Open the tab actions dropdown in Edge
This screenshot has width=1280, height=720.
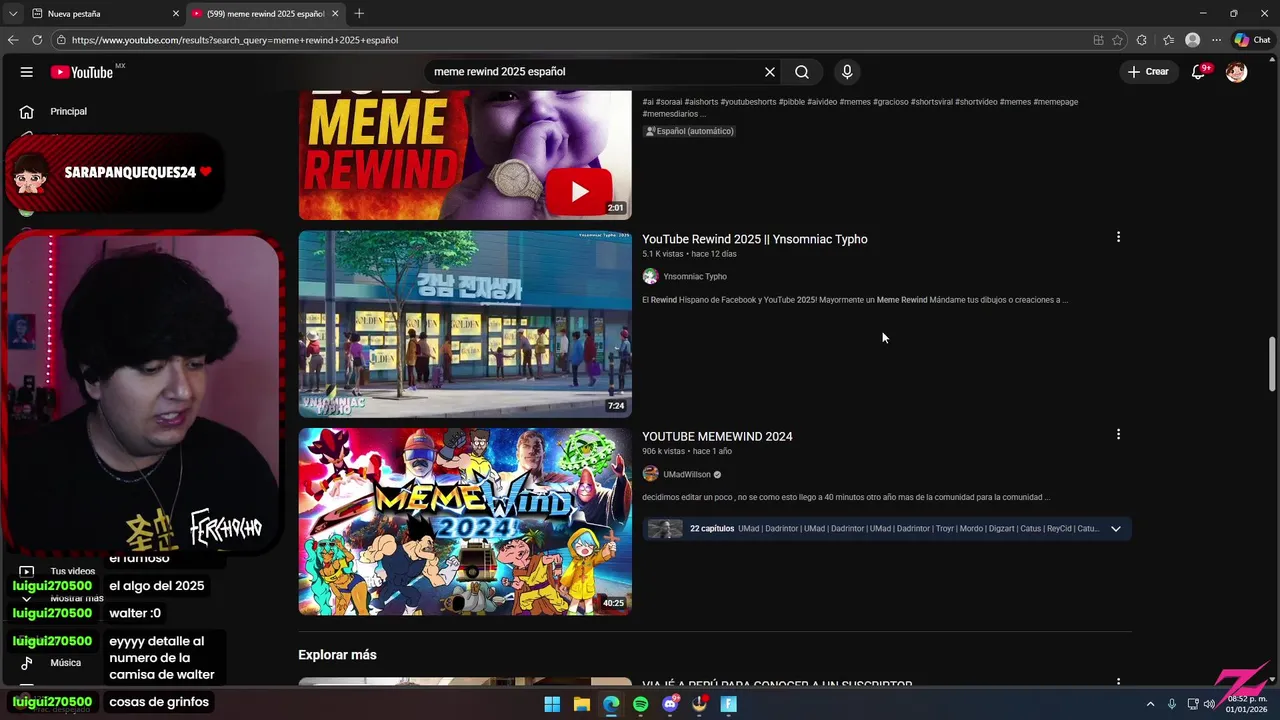(x=13, y=14)
